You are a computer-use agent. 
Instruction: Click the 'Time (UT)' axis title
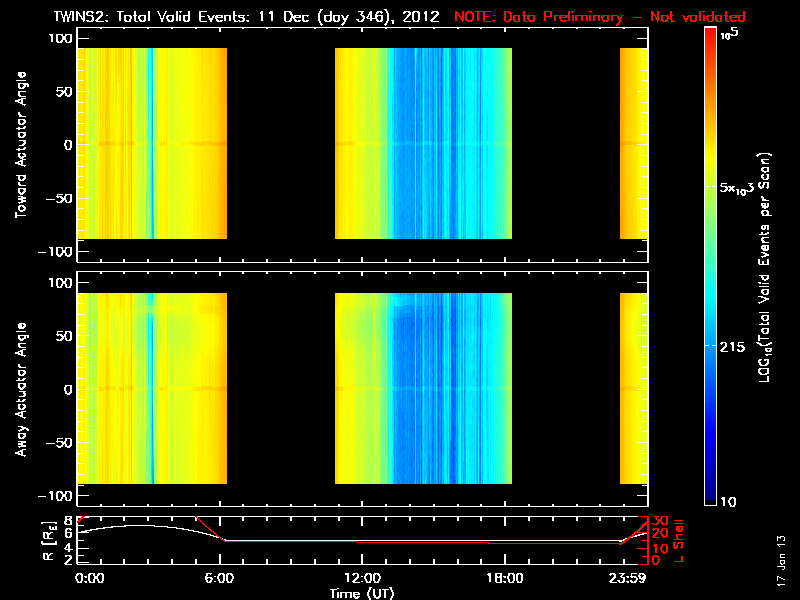(361, 592)
